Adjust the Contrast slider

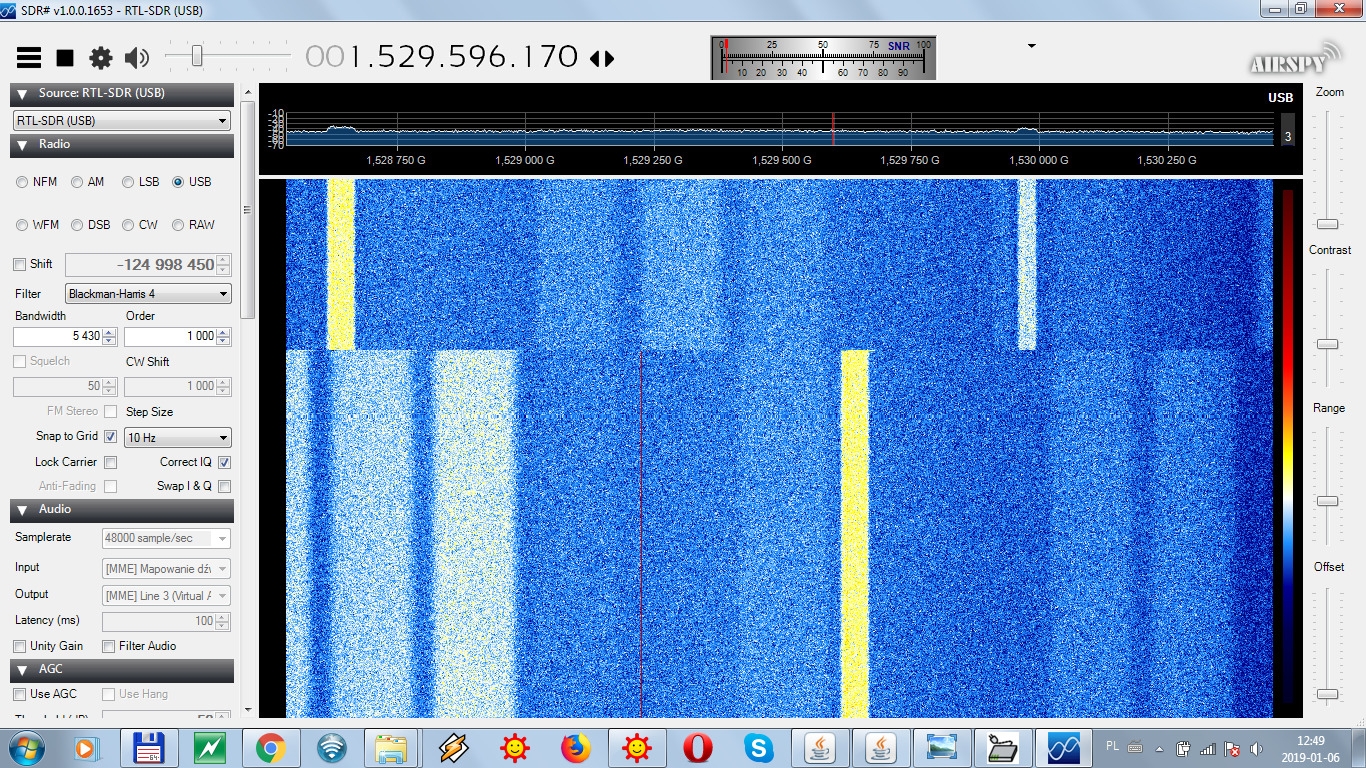(1327, 344)
